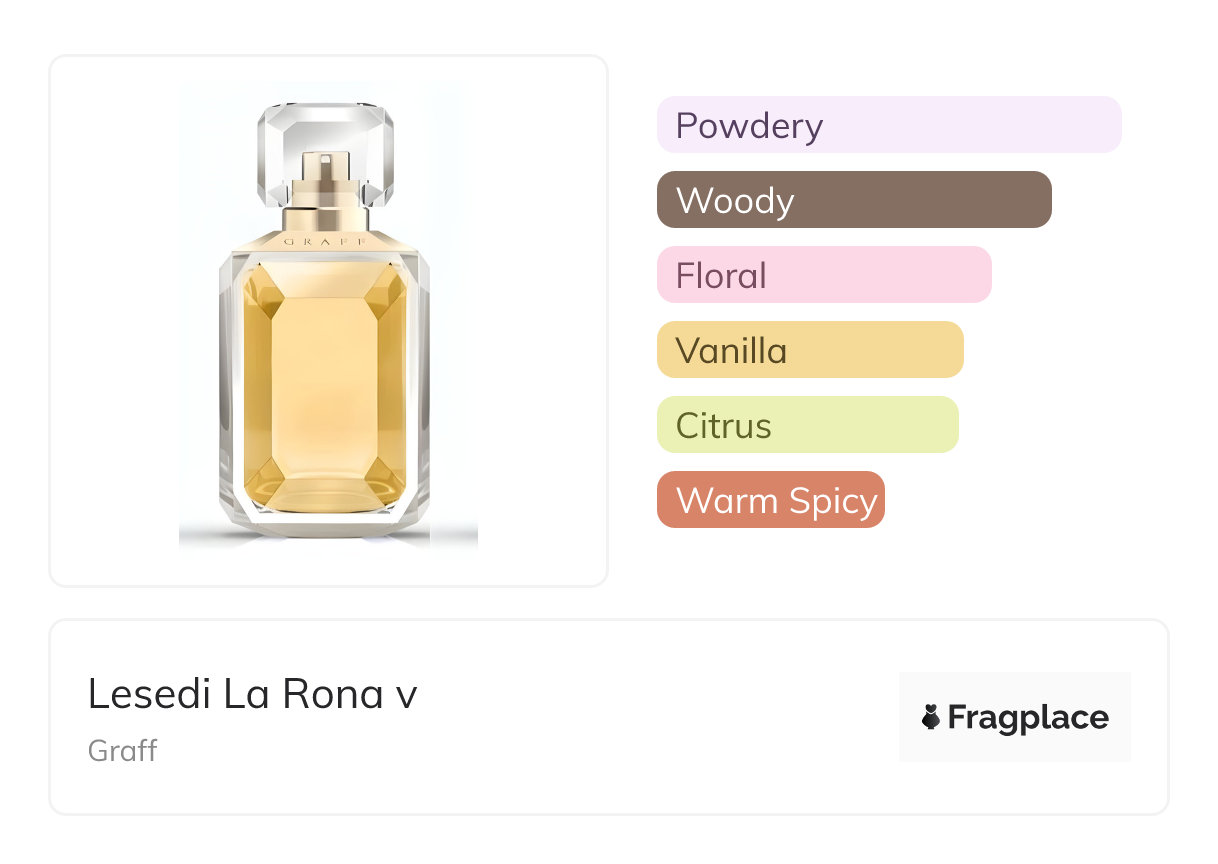
Task: Open the Graff brand link below title
Action: pyautogui.click(x=122, y=751)
